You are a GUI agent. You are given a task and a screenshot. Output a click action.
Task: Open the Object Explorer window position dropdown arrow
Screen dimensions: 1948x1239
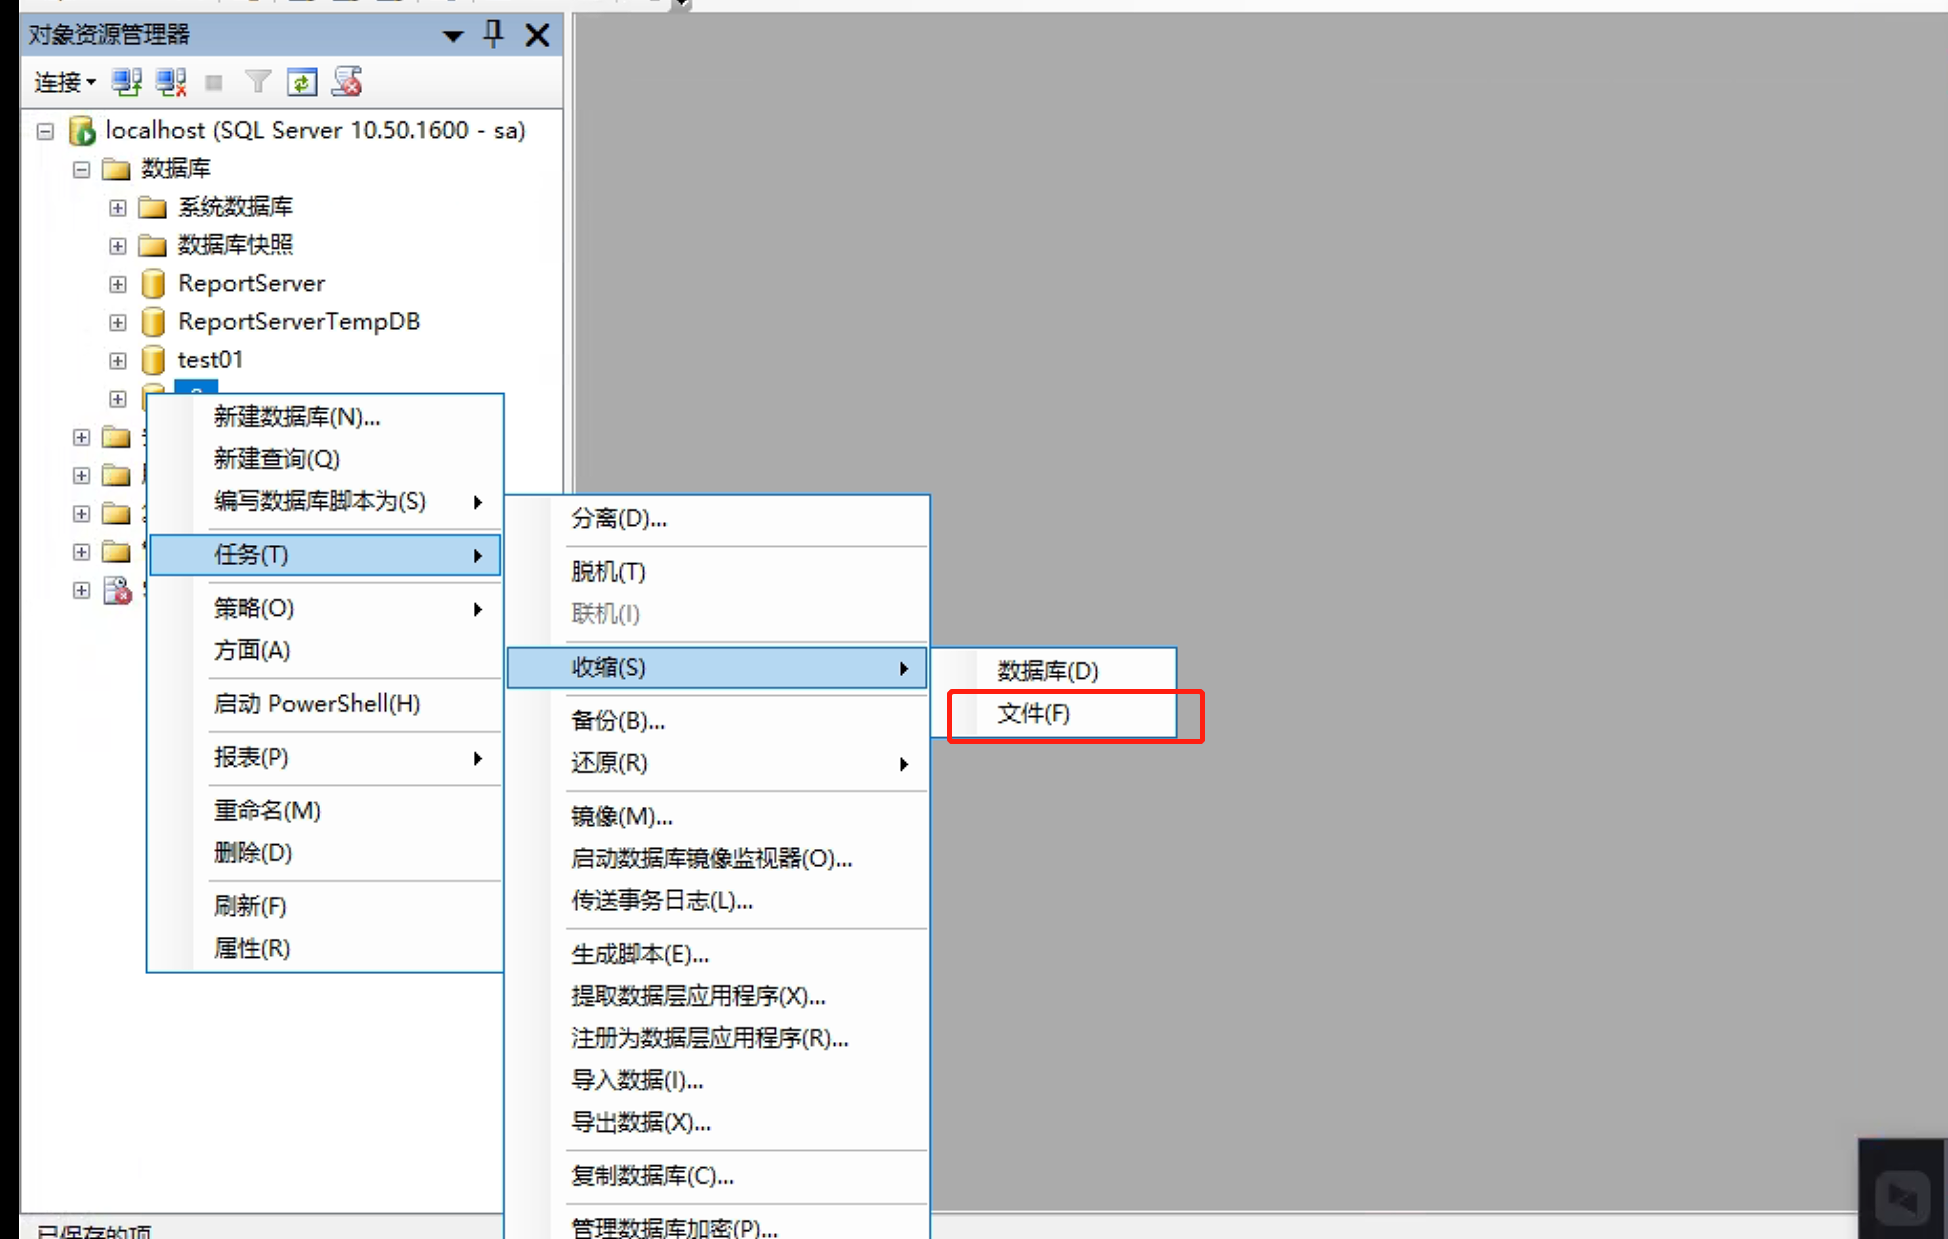pyautogui.click(x=453, y=36)
